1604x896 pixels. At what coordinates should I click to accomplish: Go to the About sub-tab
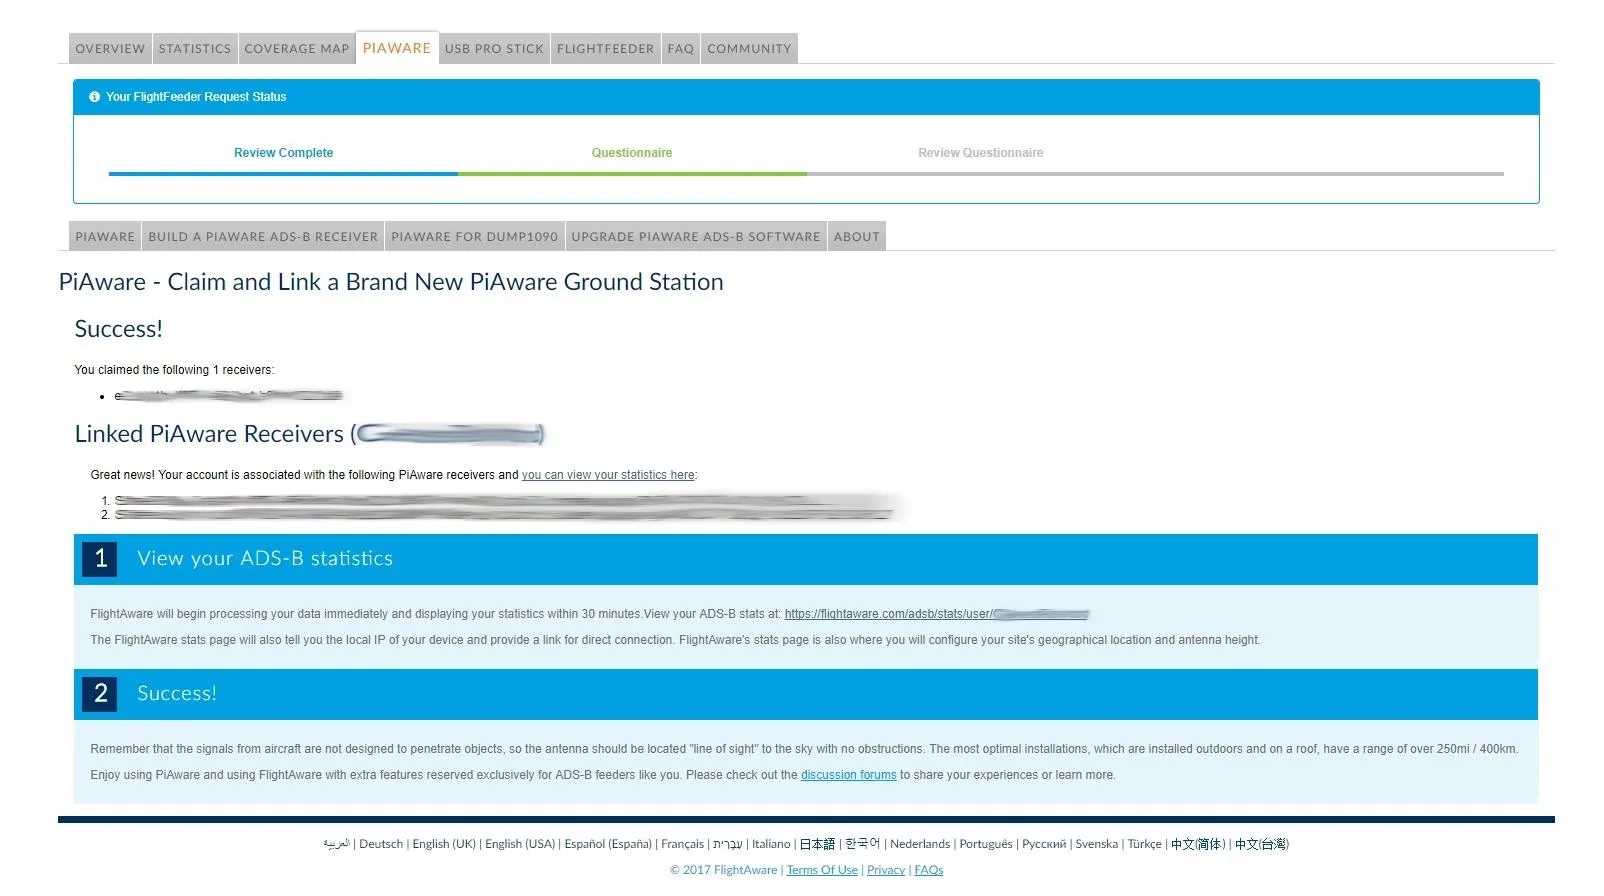857,237
